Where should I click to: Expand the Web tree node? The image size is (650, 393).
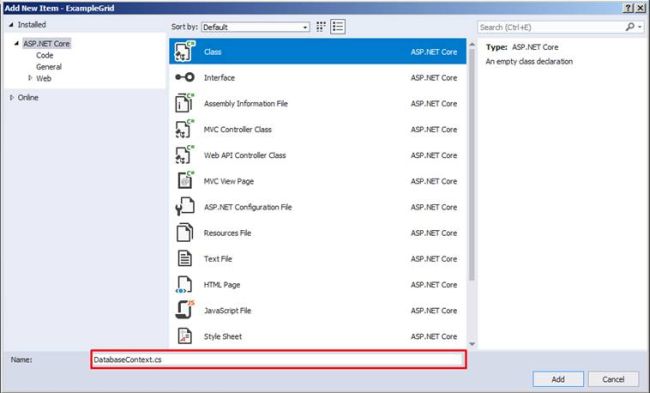(x=30, y=78)
